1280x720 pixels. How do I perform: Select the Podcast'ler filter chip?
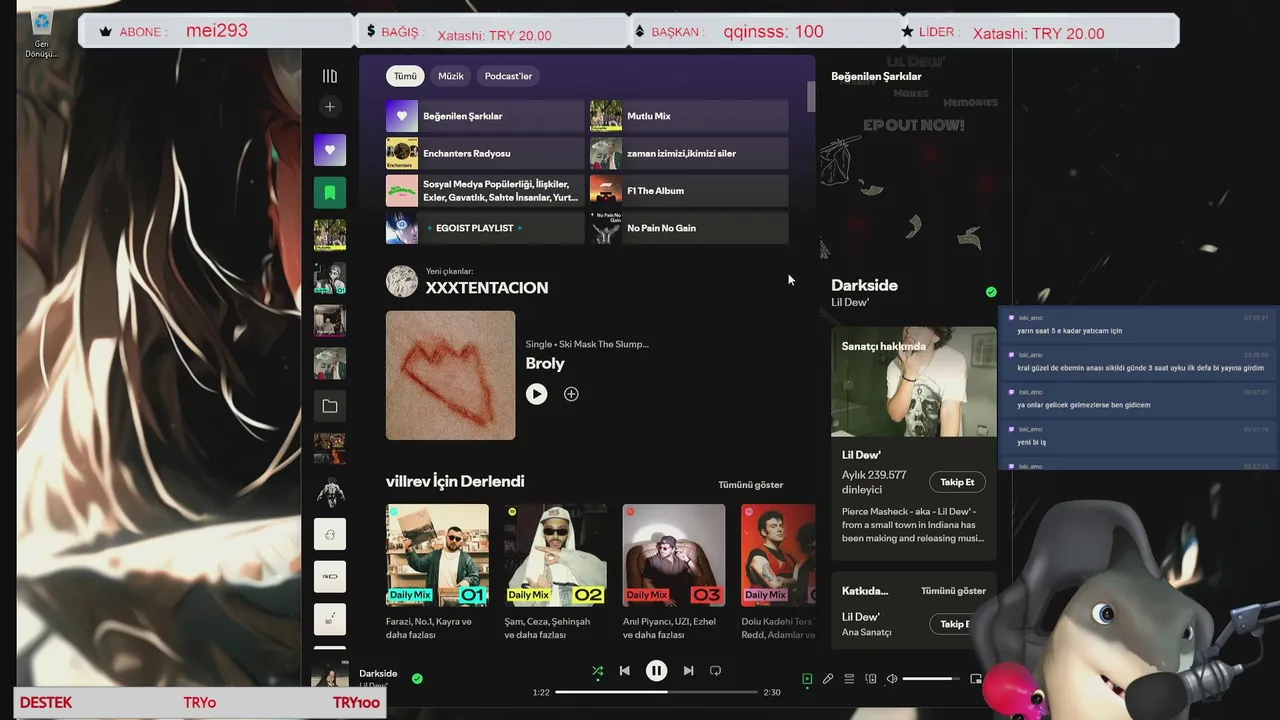pos(508,76)
